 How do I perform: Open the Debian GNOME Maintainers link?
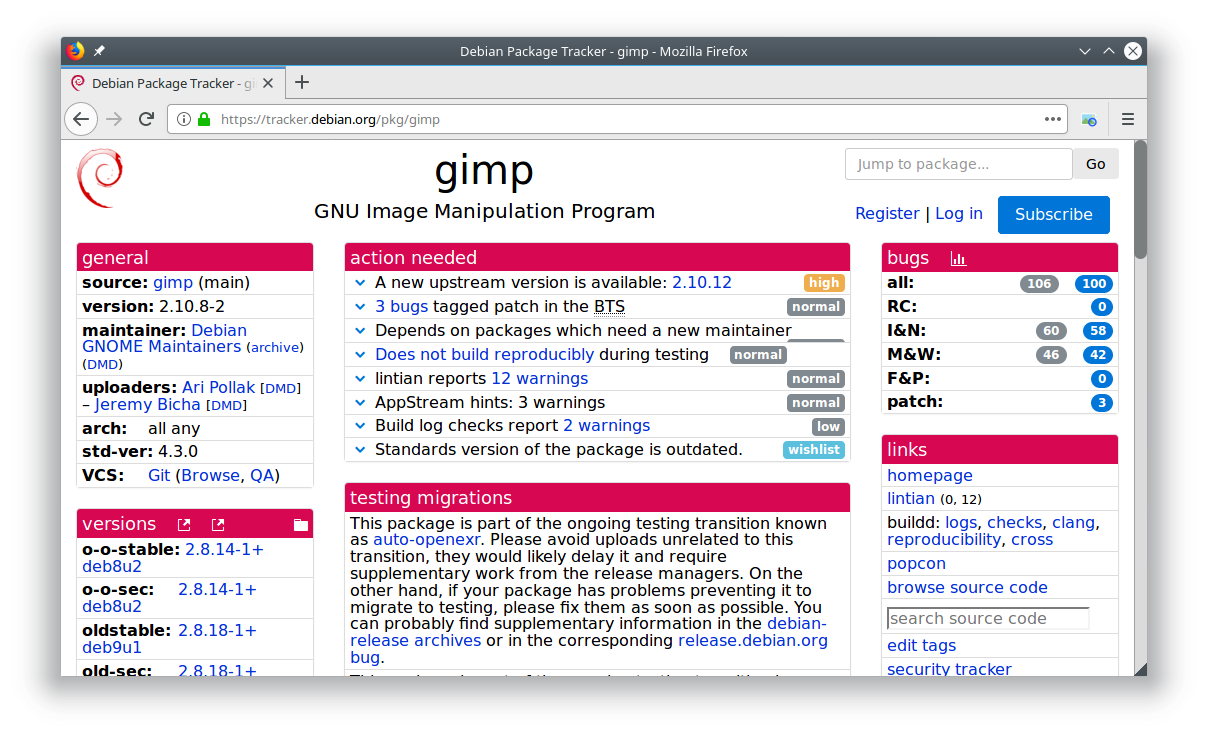tap(164, 338)
